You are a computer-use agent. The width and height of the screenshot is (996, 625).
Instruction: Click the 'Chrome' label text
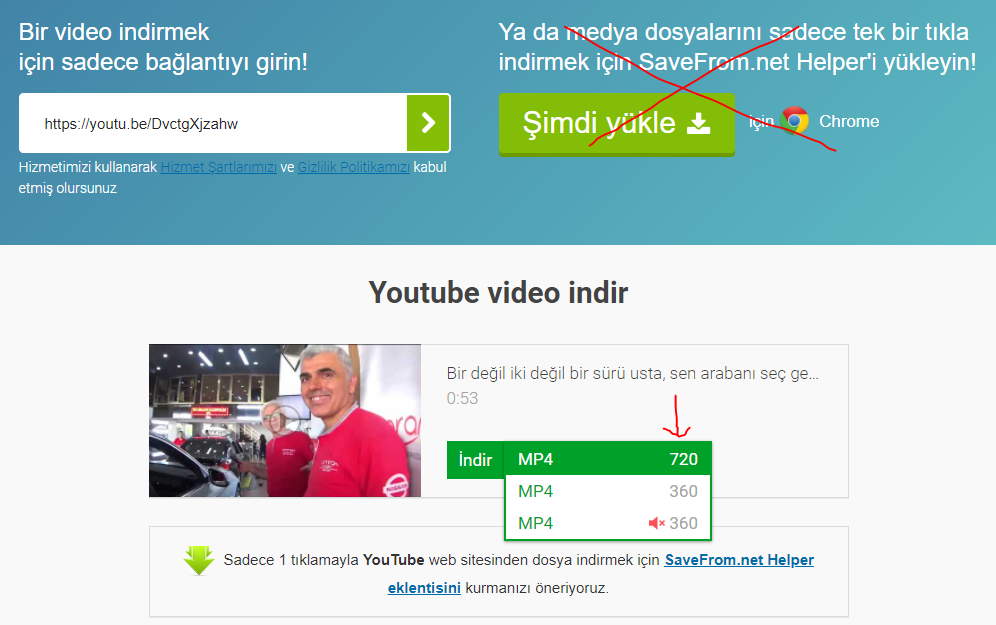[x=849, y=121]
